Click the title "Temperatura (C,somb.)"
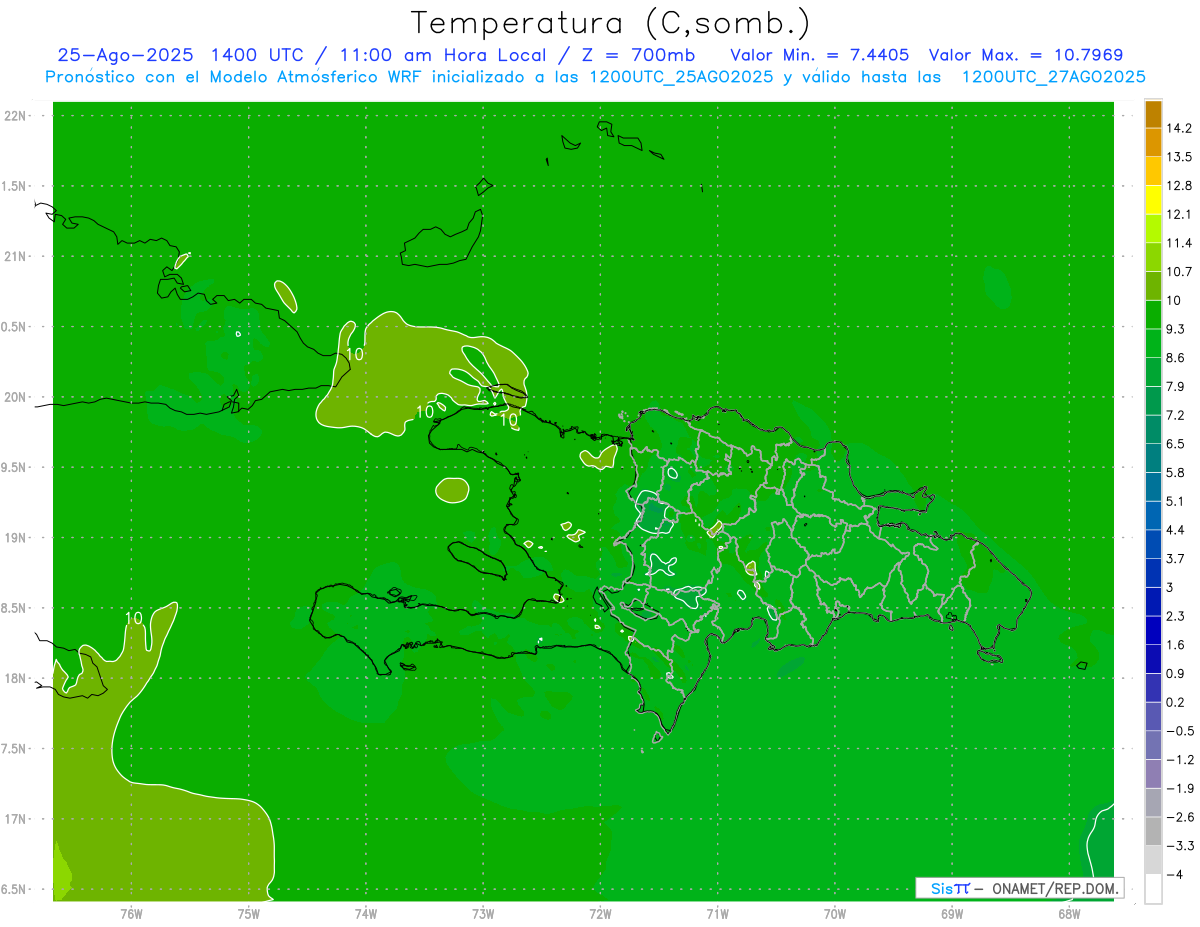 coord(610,22)
